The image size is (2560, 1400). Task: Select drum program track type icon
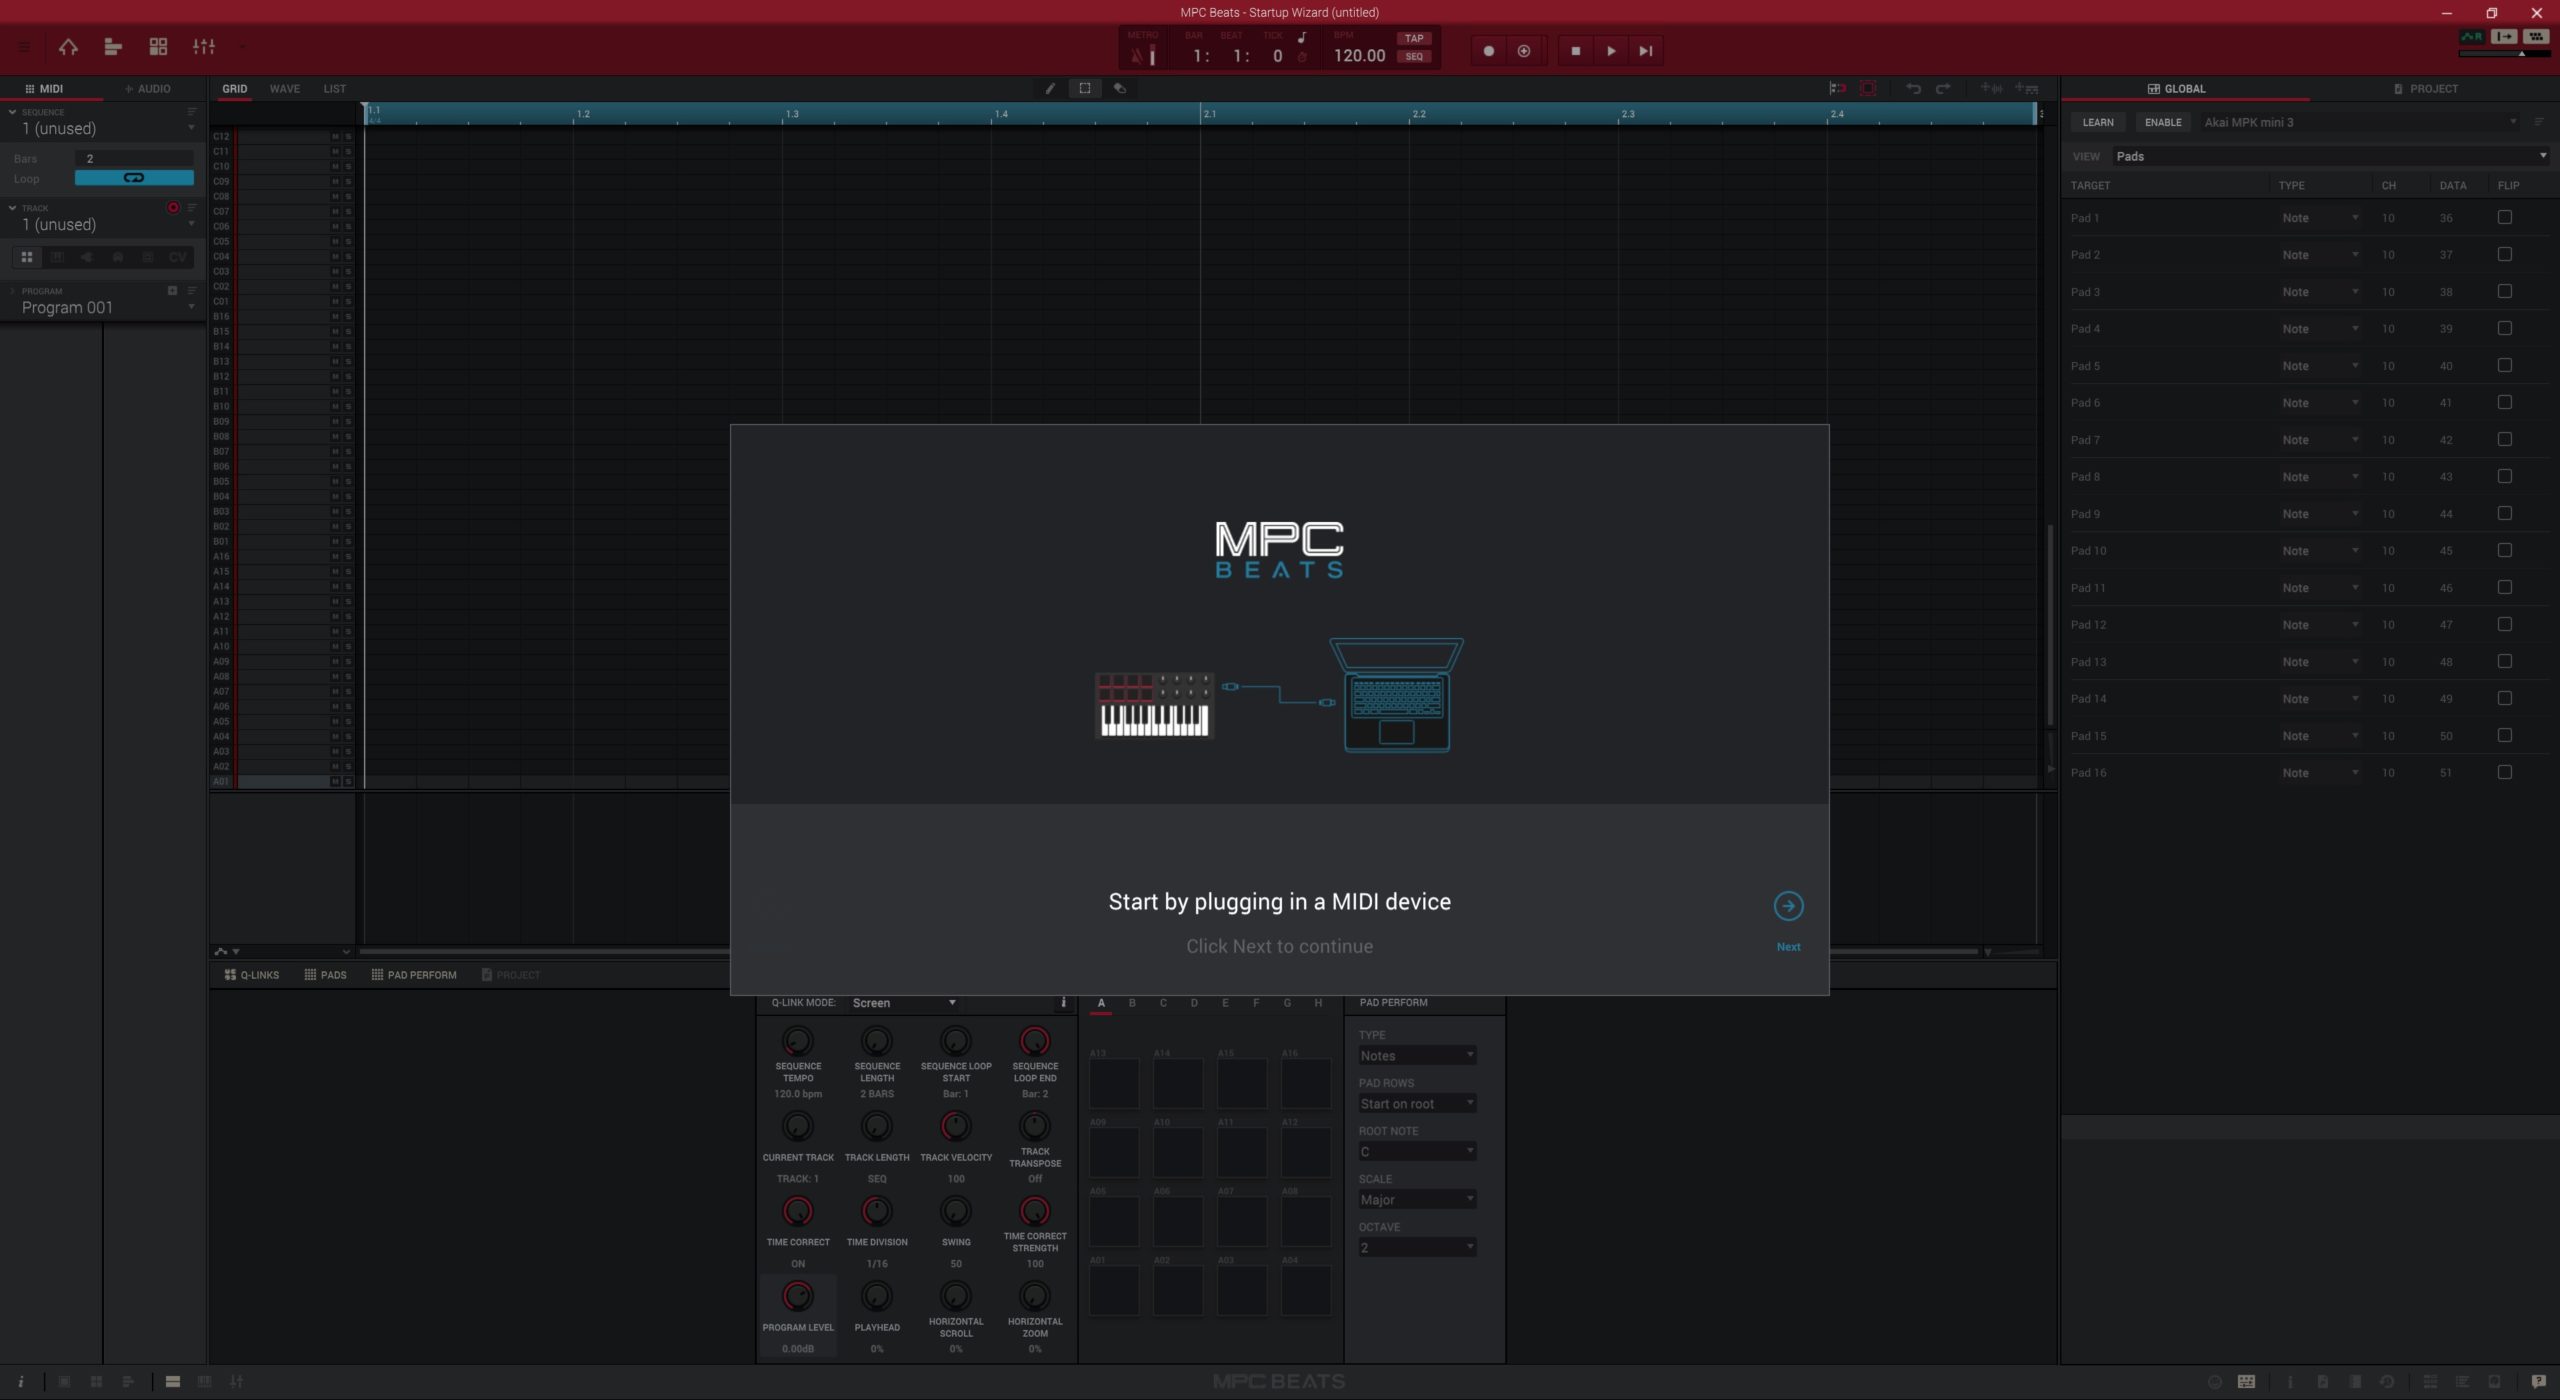27,257
